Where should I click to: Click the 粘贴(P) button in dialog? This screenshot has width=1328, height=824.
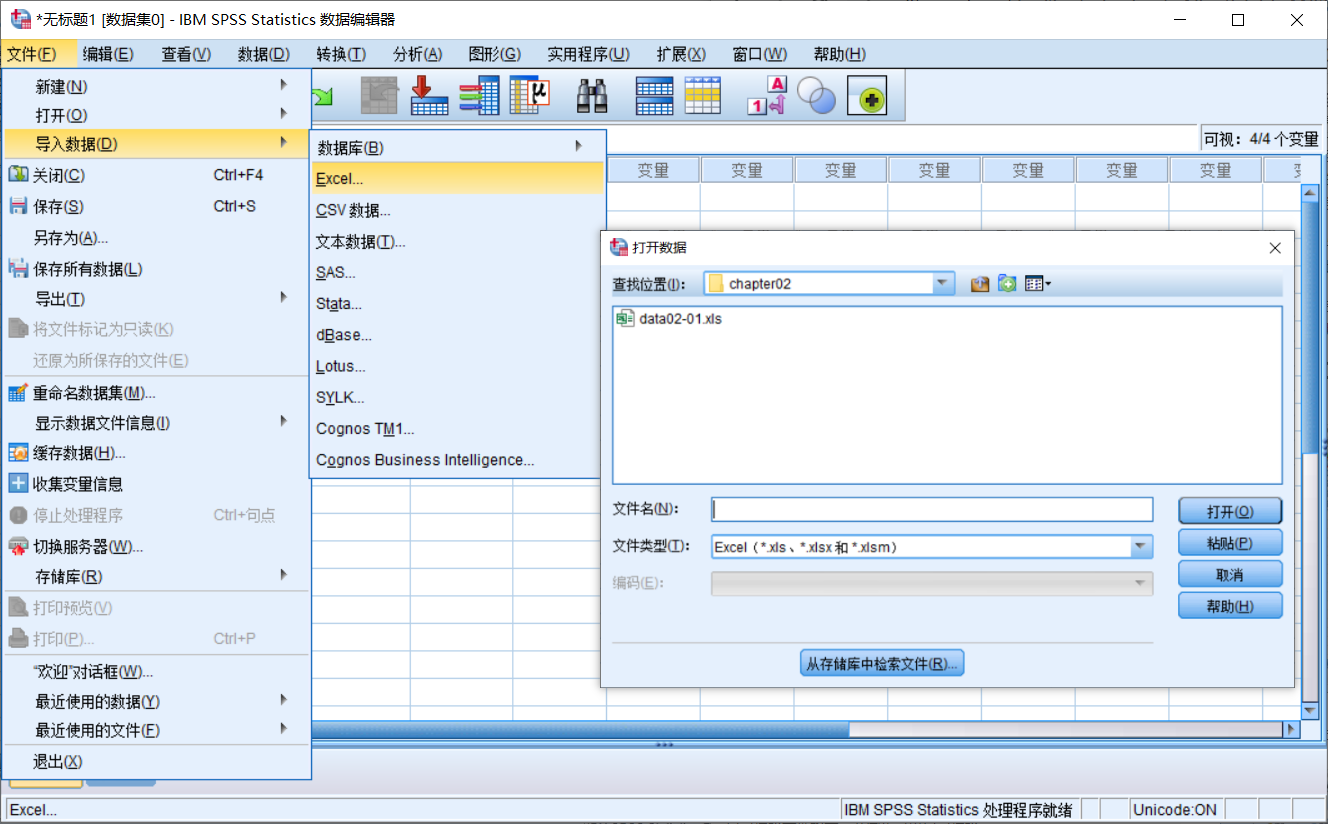[x=1230, y=543]
